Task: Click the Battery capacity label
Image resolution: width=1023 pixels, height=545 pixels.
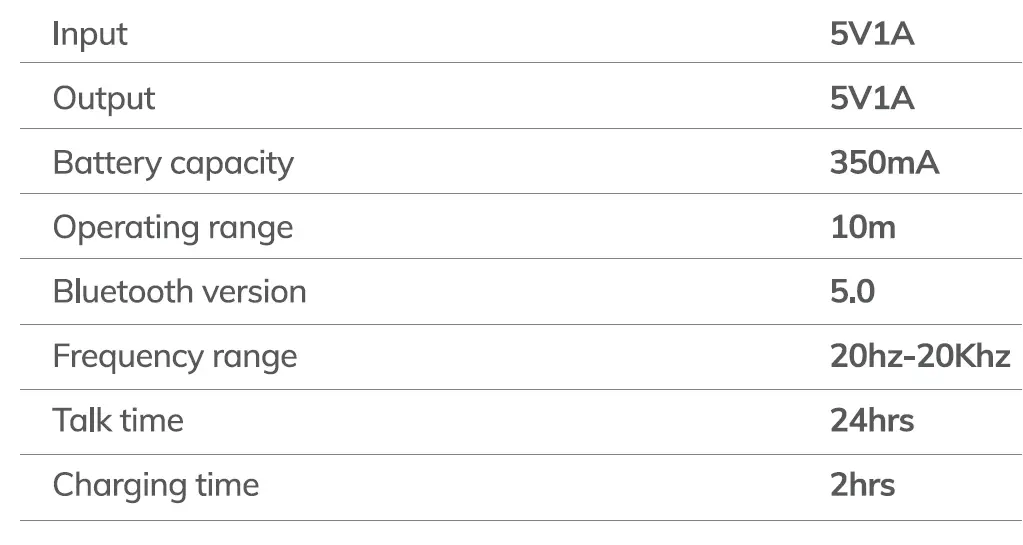Action: (173, 163)
